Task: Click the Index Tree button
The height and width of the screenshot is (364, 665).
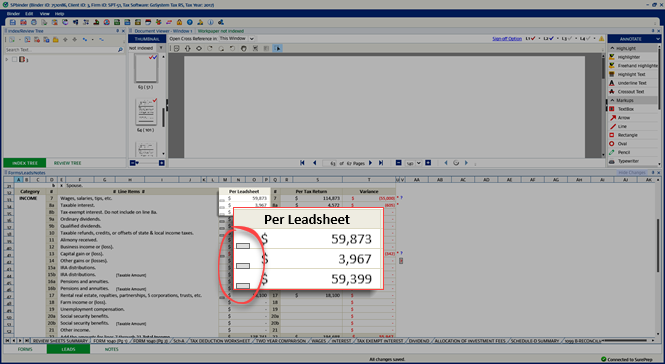Action: coord(25,163)
